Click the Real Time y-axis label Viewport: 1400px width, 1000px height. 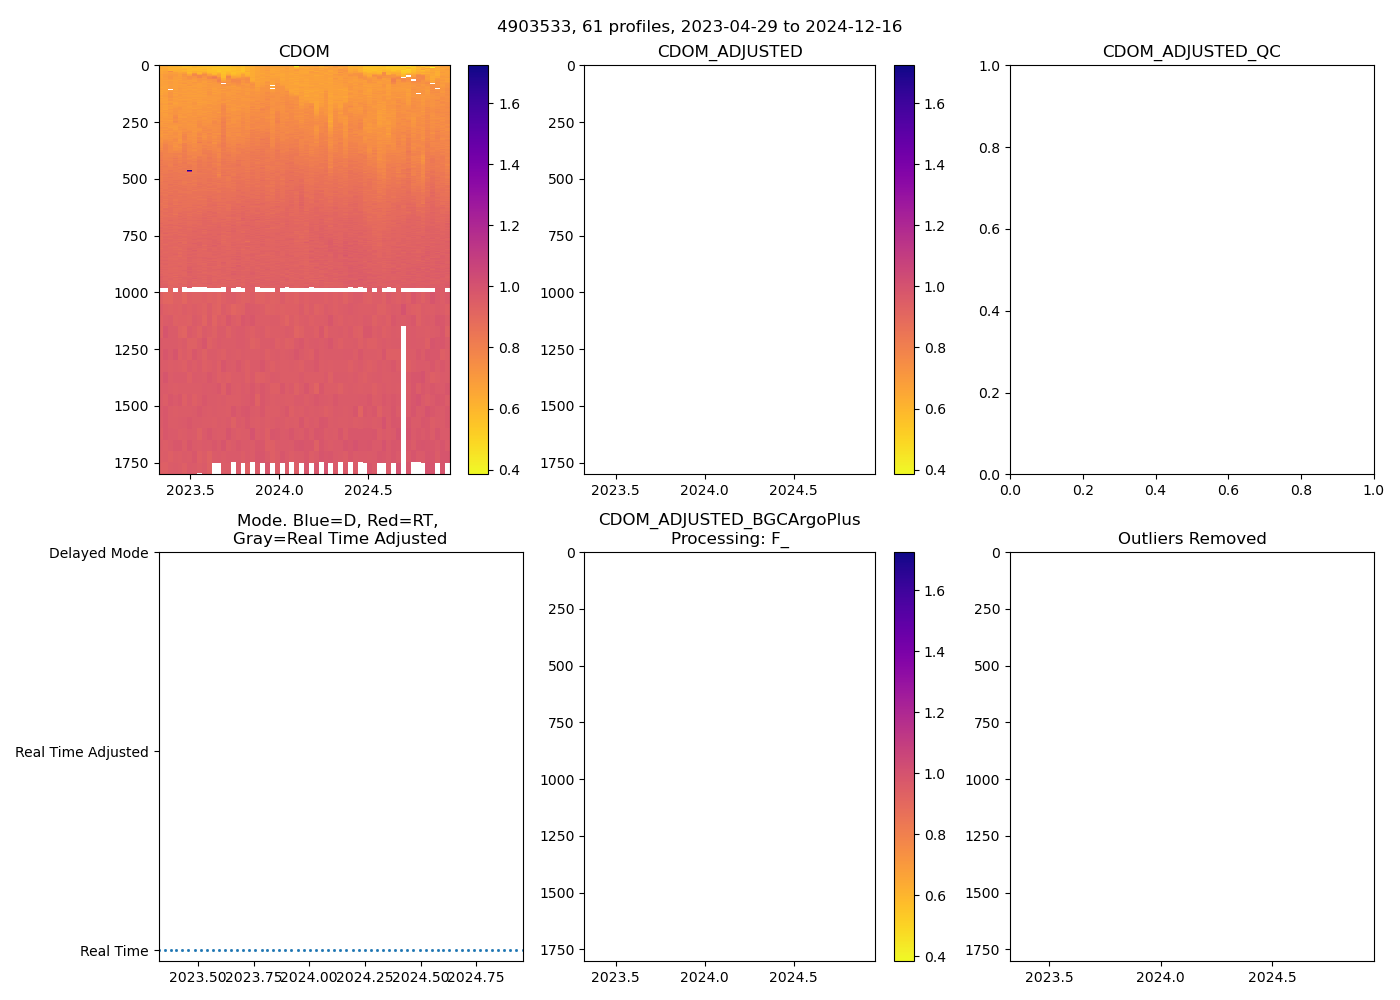click(114, 951)
